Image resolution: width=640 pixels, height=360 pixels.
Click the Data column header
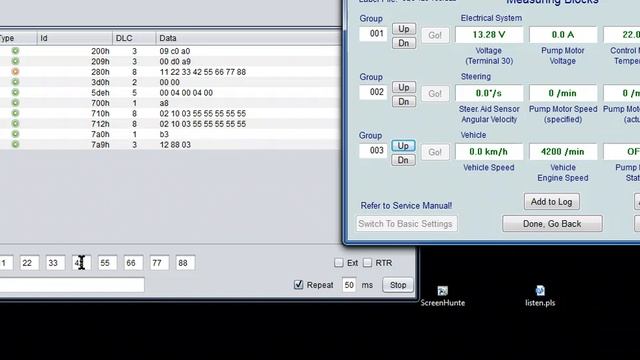[248, 38]
